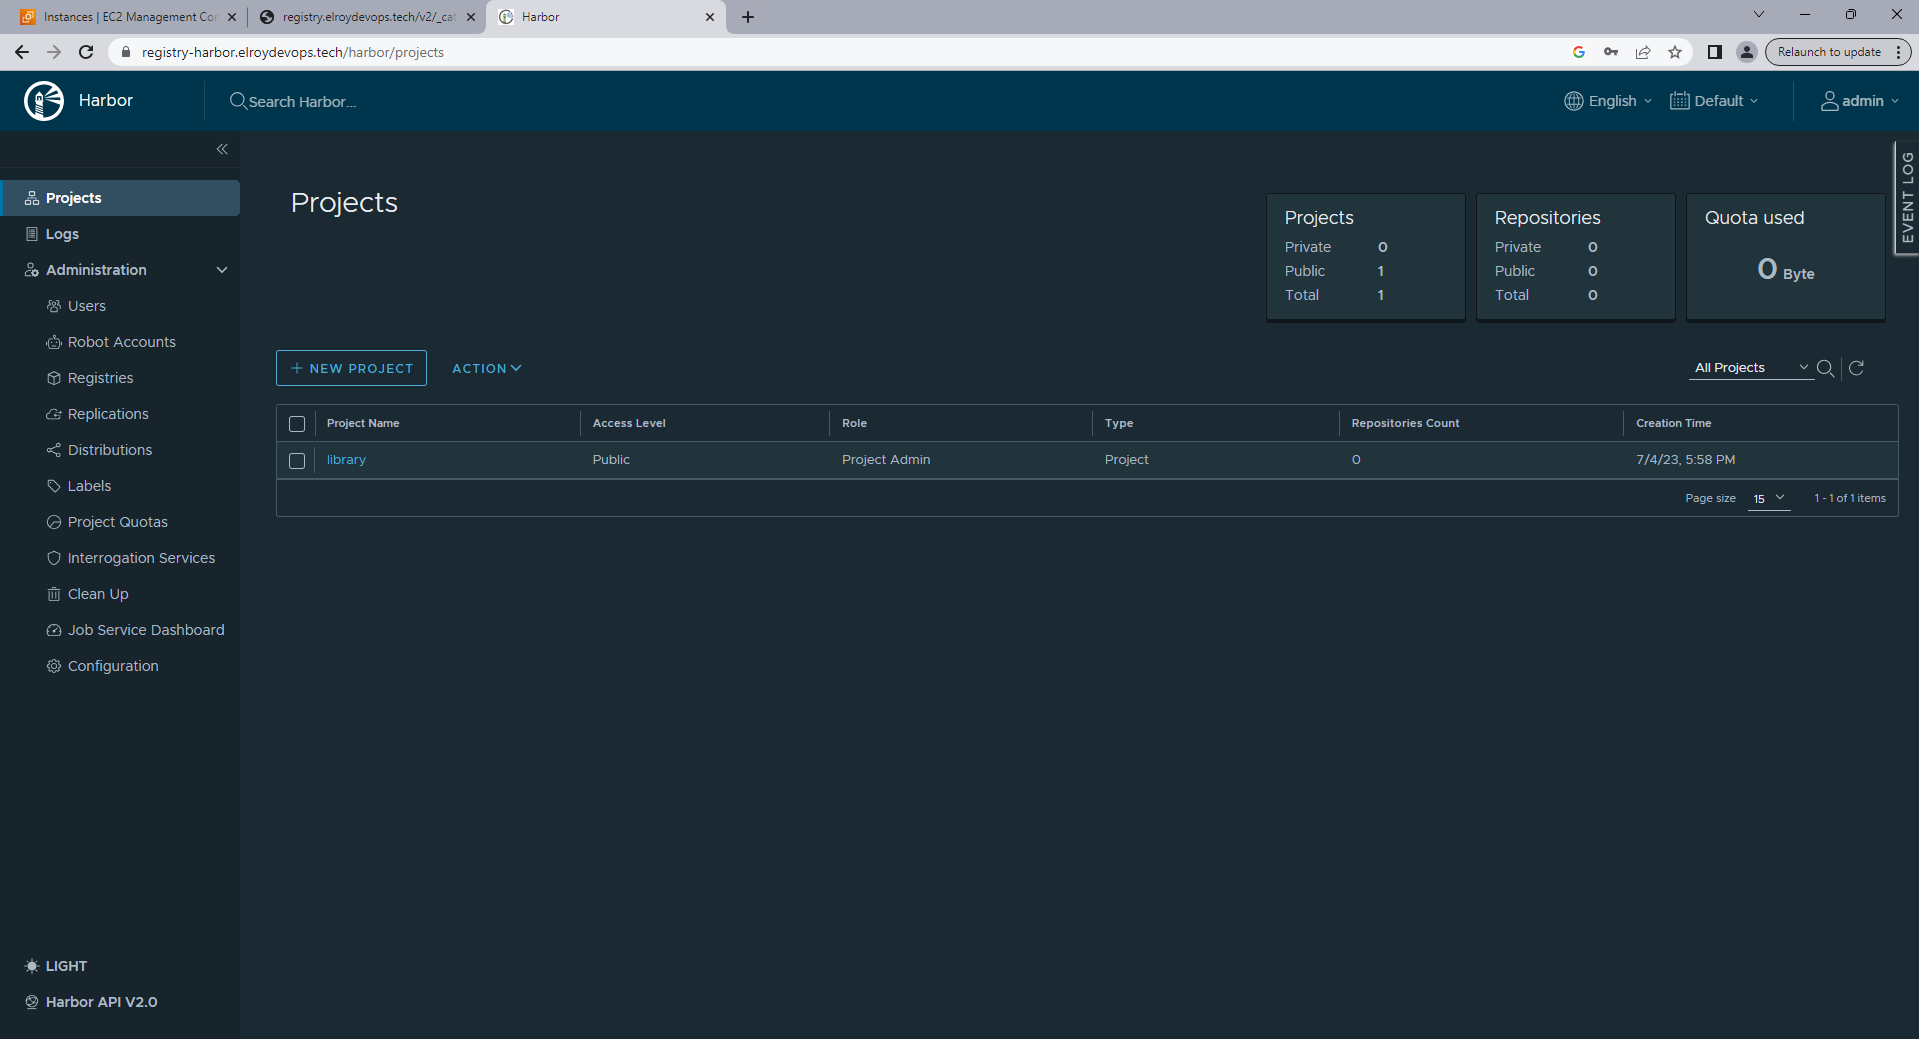
Task: Click the Configuration gear icon
Action: coord(54,666)
